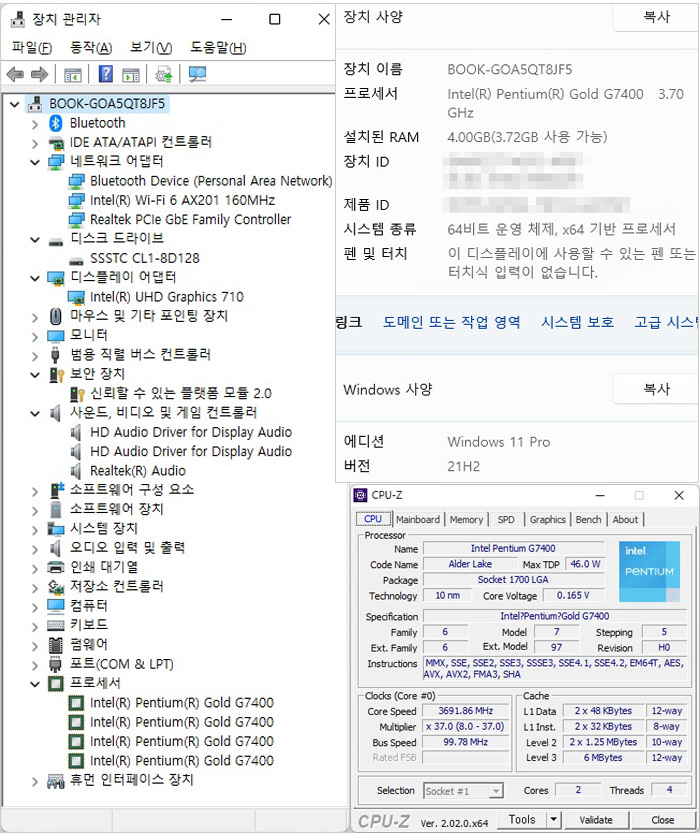
Task: Click the Bluetooth category icon
Action: coord(56,123)
